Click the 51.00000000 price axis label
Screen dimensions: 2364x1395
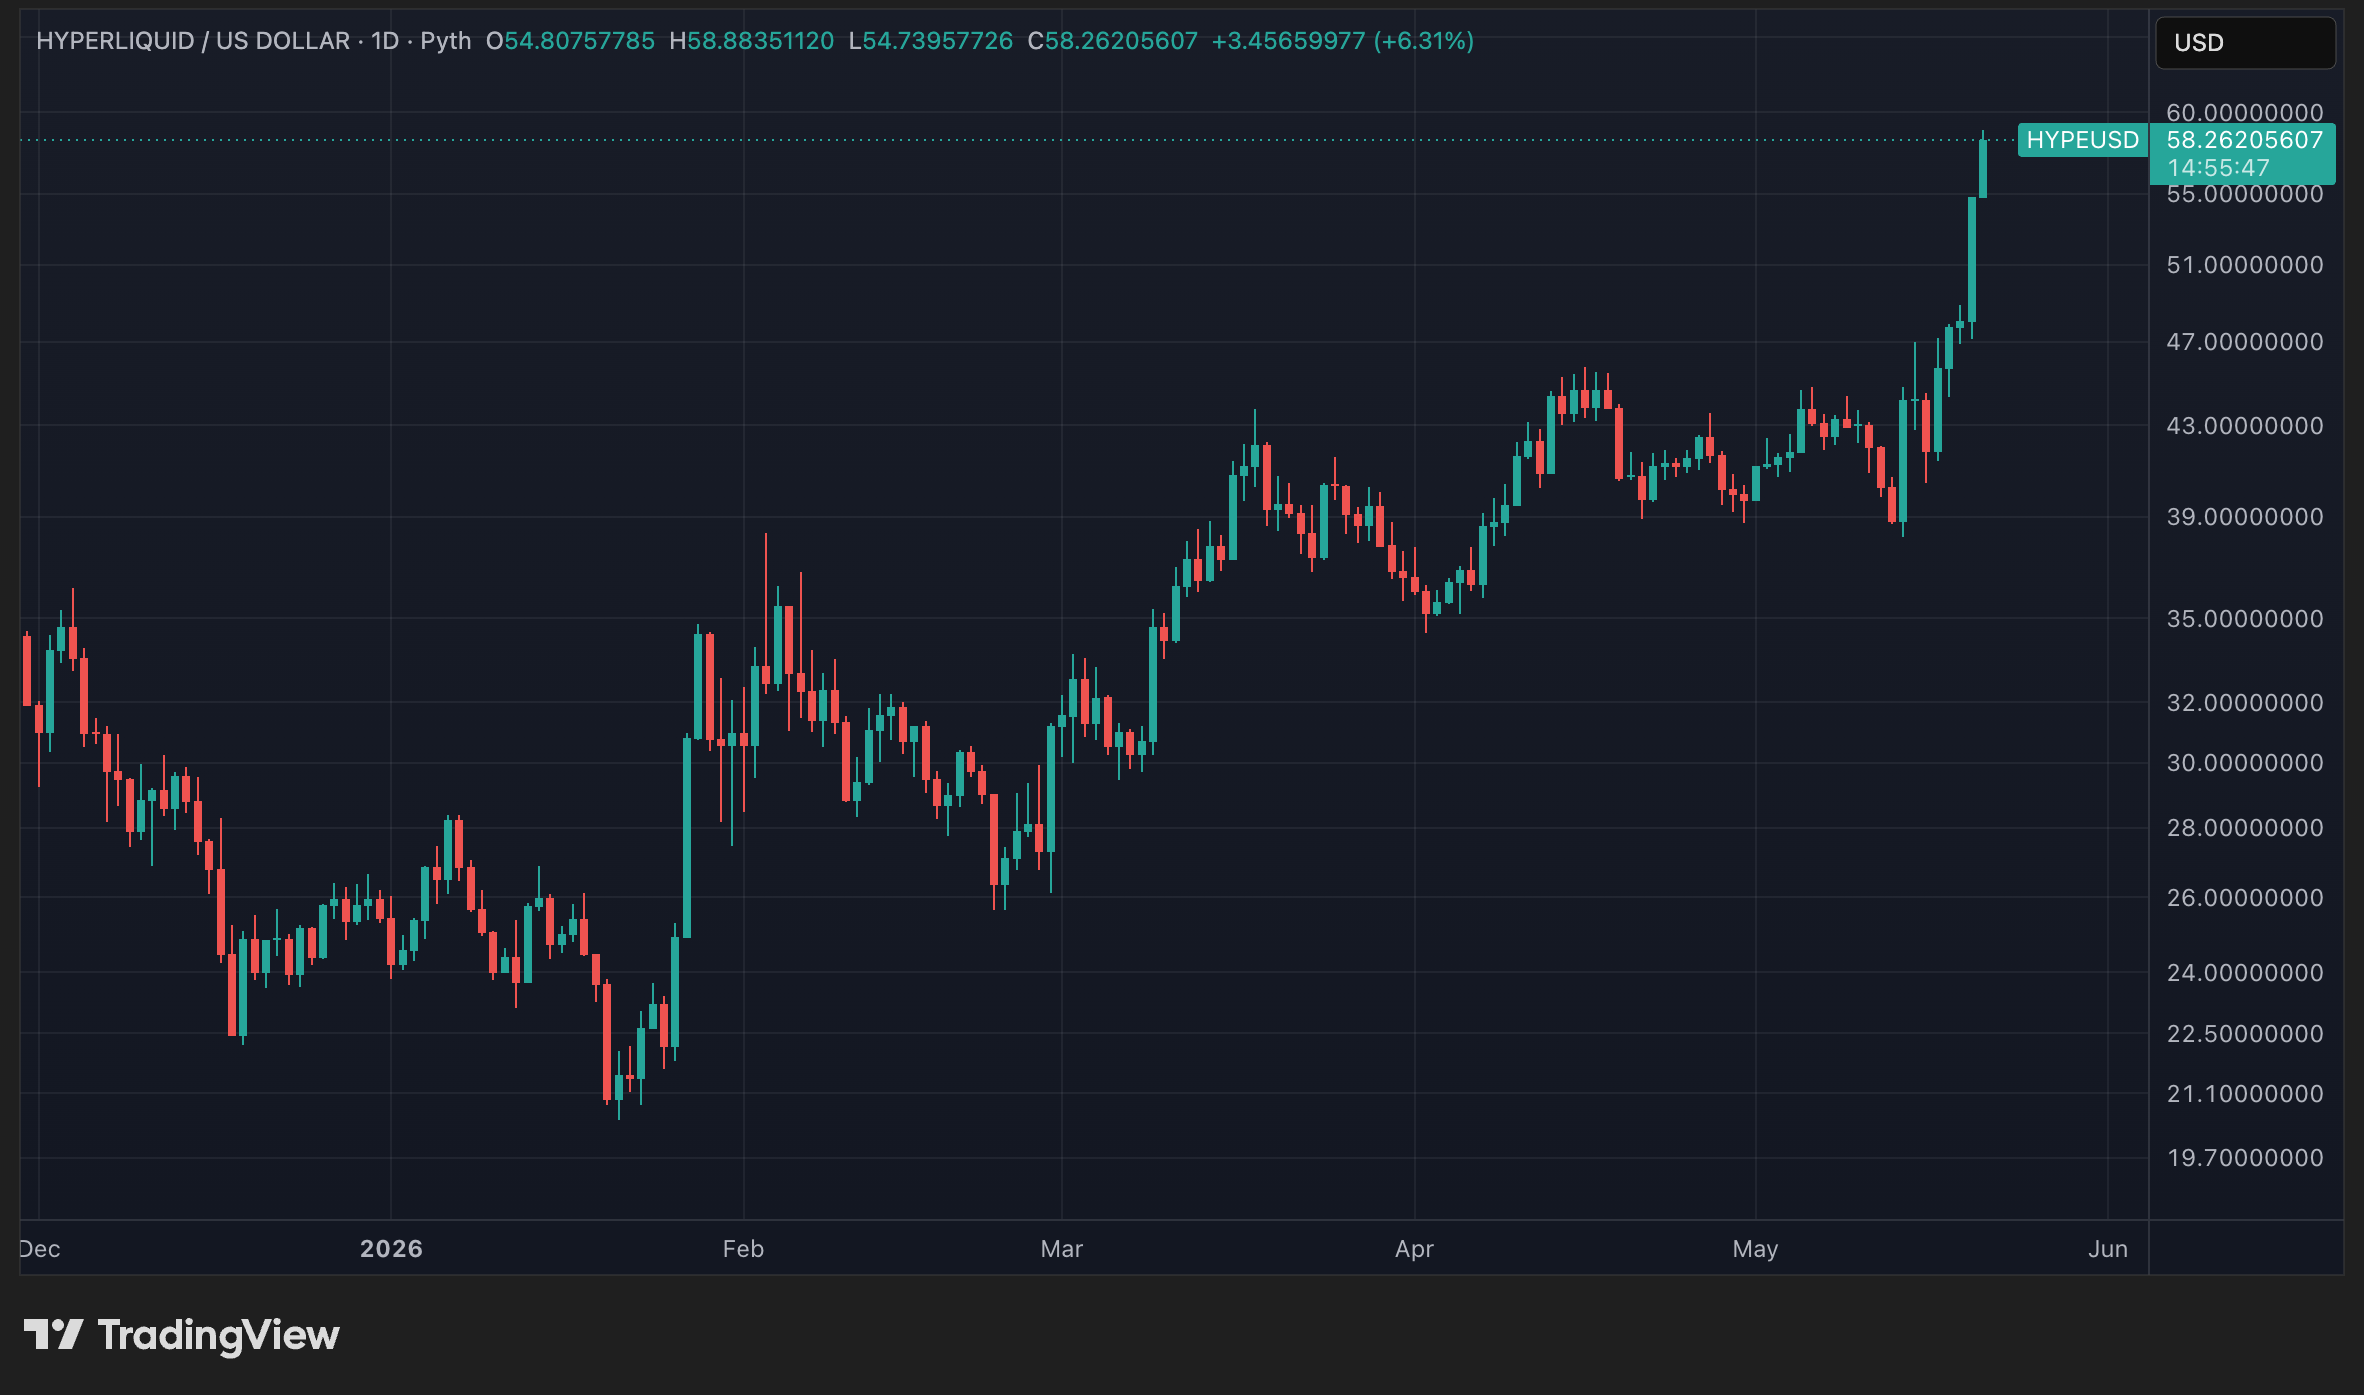2245,265
